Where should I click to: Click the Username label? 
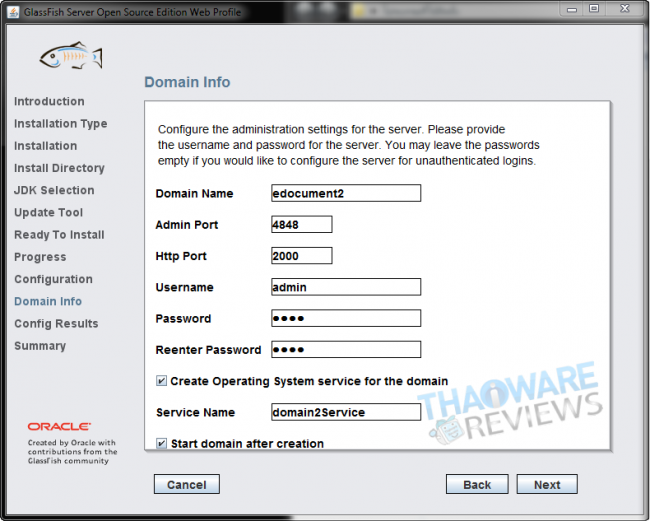point(184,287)
